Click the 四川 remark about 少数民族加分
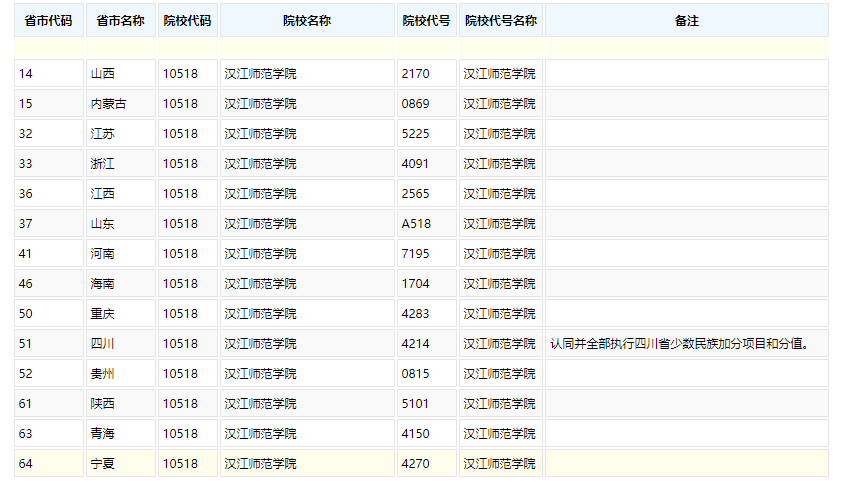841x490 pixels. click(678, 344)
